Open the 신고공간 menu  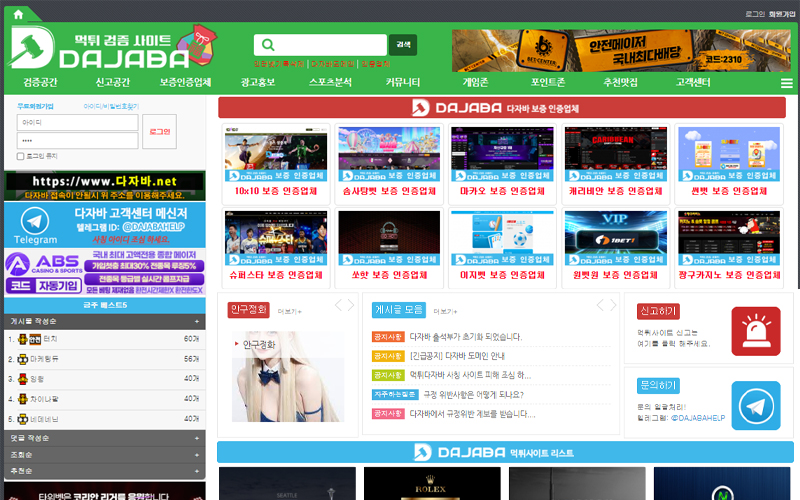tap(113, 82)
